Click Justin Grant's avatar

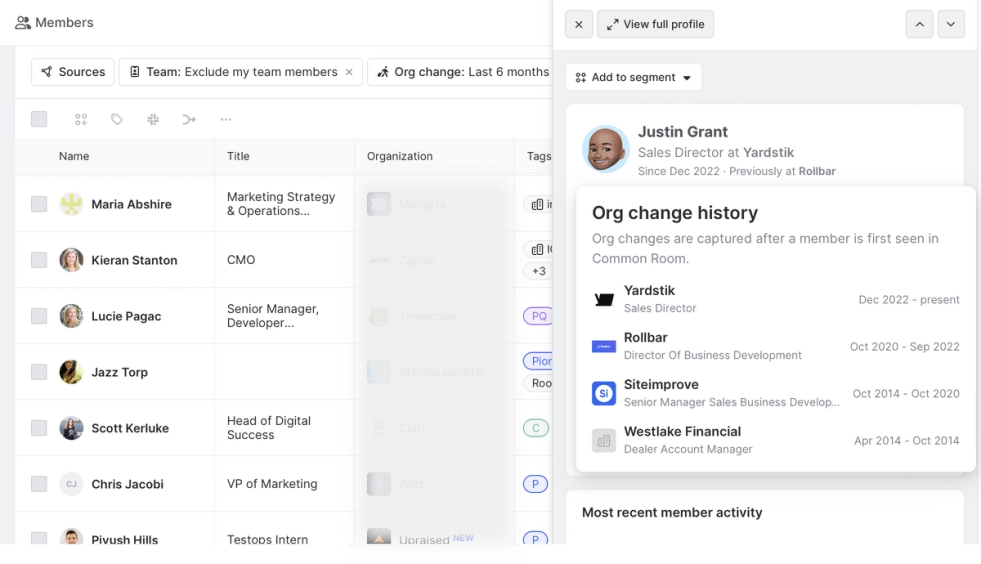pyautogui.click(x=605, y=149)
